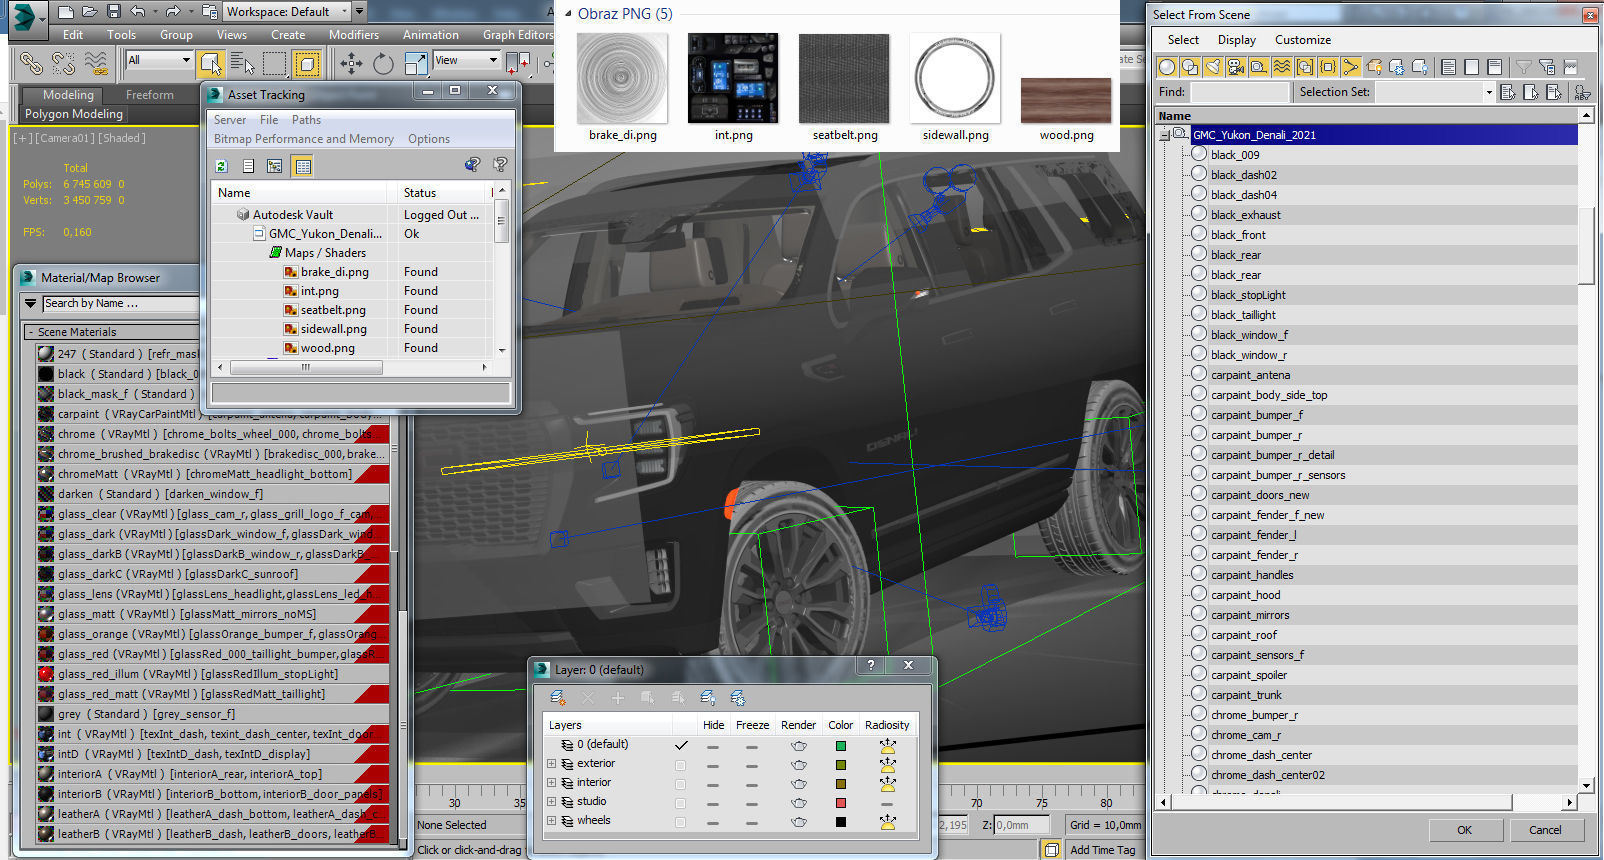Activate the Select and Rotate tool
Image resolution: width=1604 pixels, height=860 pixels.
[x=383, y=64]
